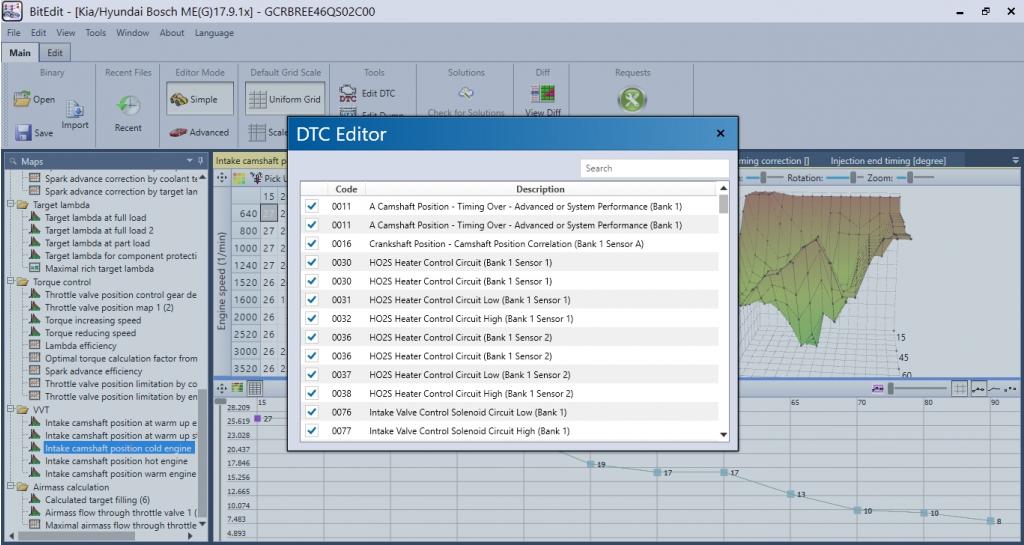Click the DTC list scroll down arrow
Viewport: 1024px width, 545px height.
723,435
